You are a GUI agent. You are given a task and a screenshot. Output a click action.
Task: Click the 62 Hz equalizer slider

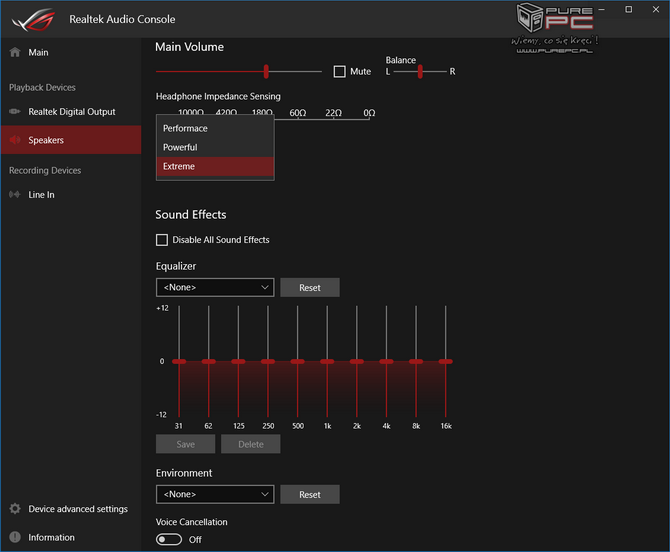[x=209, y=361]
